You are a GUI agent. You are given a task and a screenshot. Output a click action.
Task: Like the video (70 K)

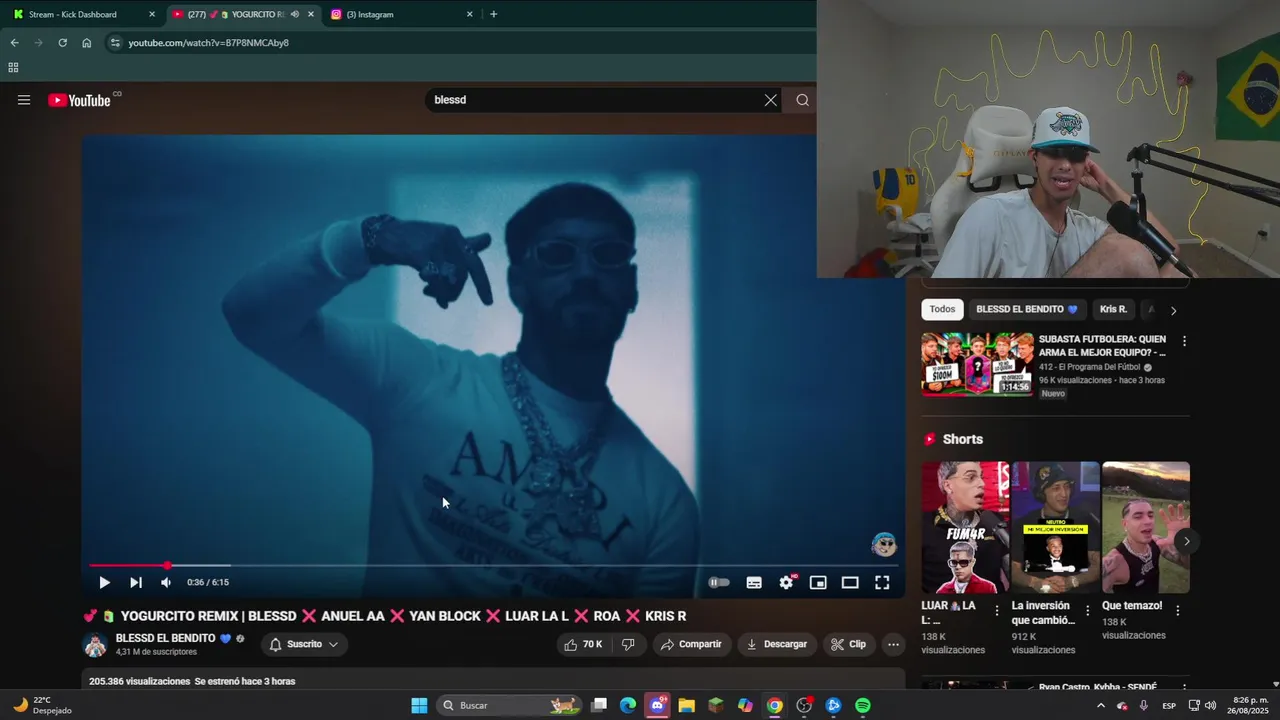[x=584, y=645]
